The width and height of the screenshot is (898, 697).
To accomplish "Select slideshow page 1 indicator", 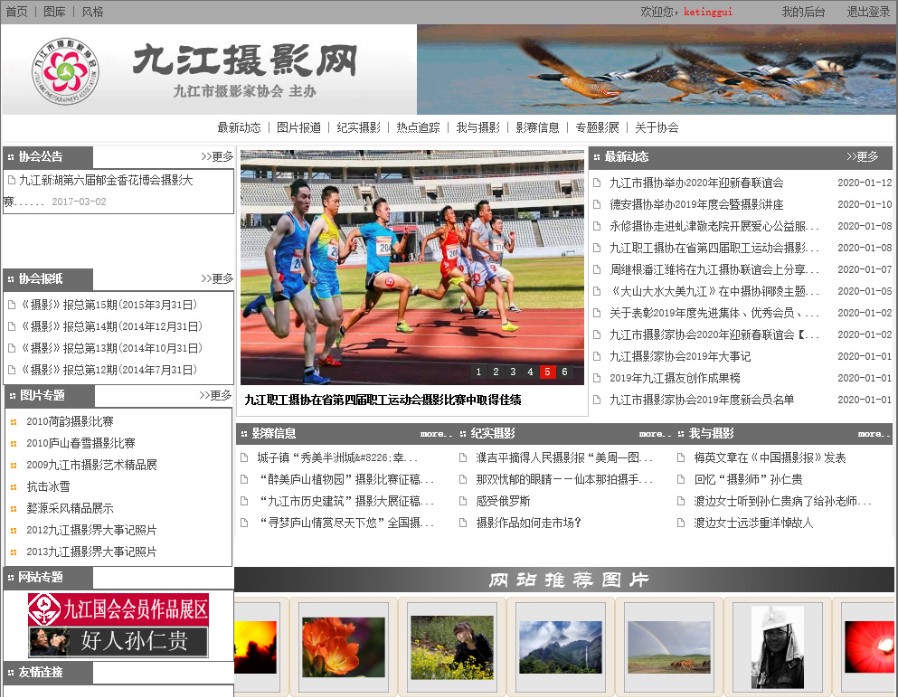I will click(x=479, y=372).
